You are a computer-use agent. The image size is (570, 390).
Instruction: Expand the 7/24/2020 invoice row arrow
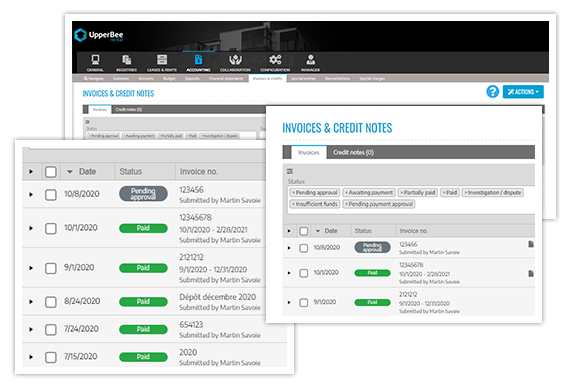click(x=31, y=329)
